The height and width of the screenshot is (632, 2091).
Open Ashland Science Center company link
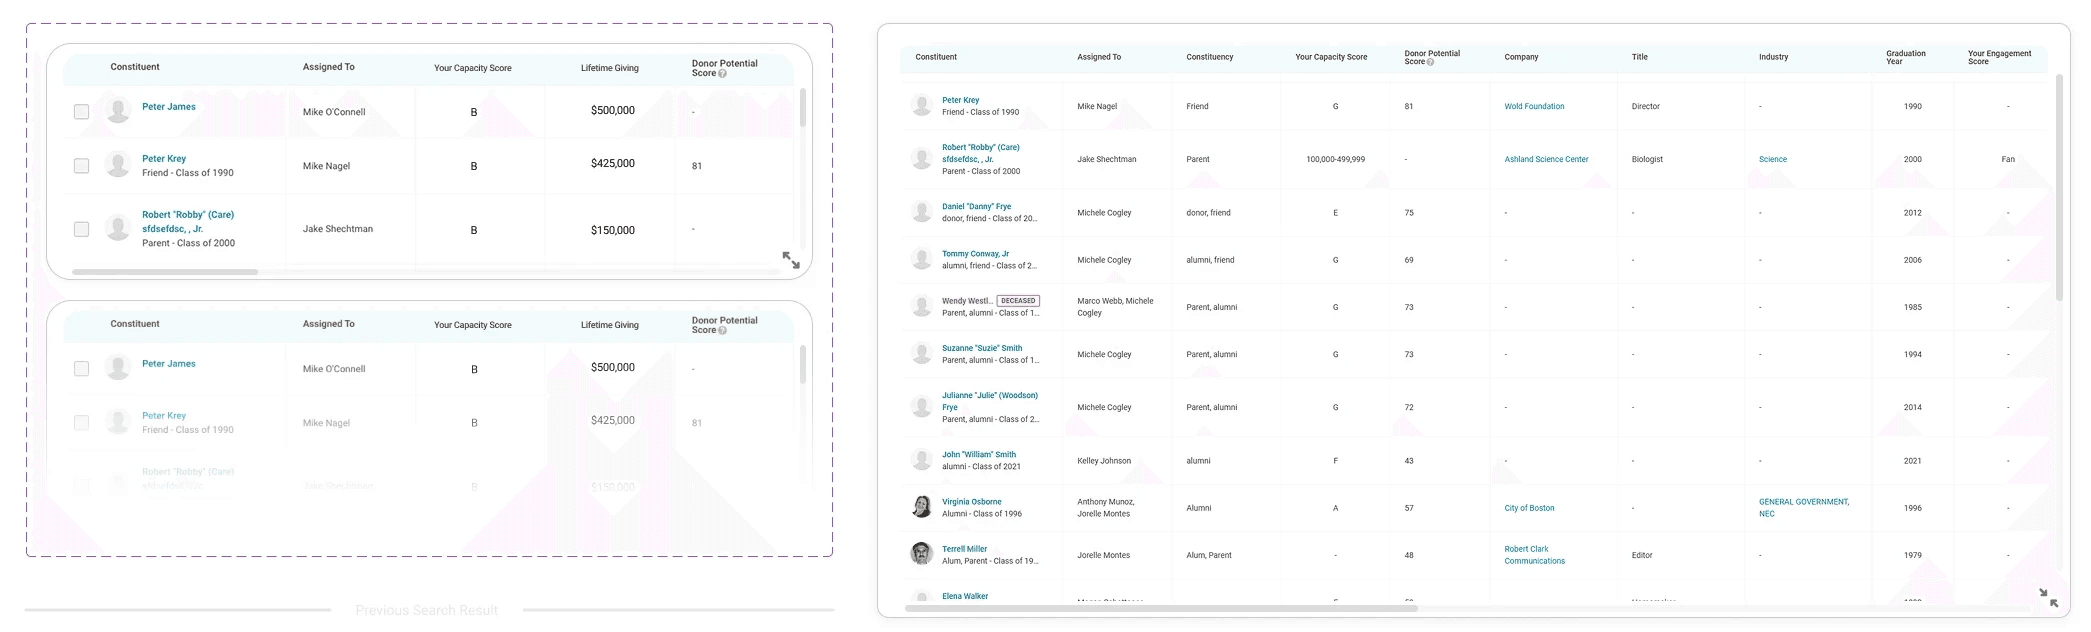click(x=1546, y=159)
